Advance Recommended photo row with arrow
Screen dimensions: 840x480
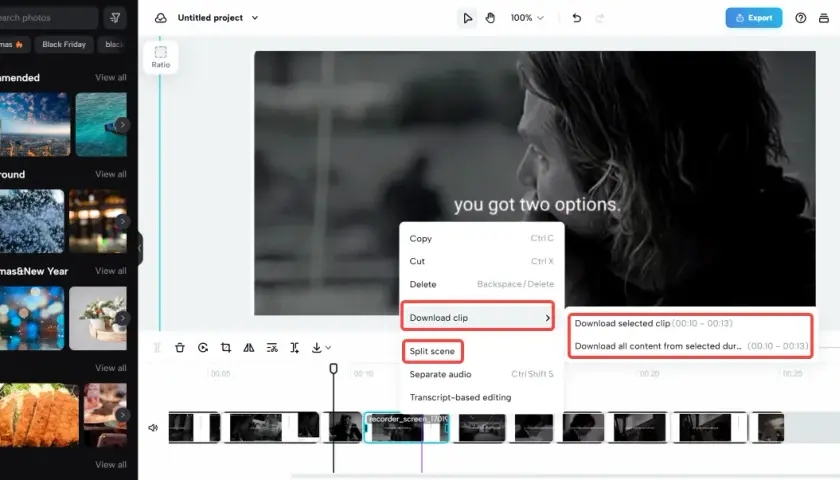(122, 125)
